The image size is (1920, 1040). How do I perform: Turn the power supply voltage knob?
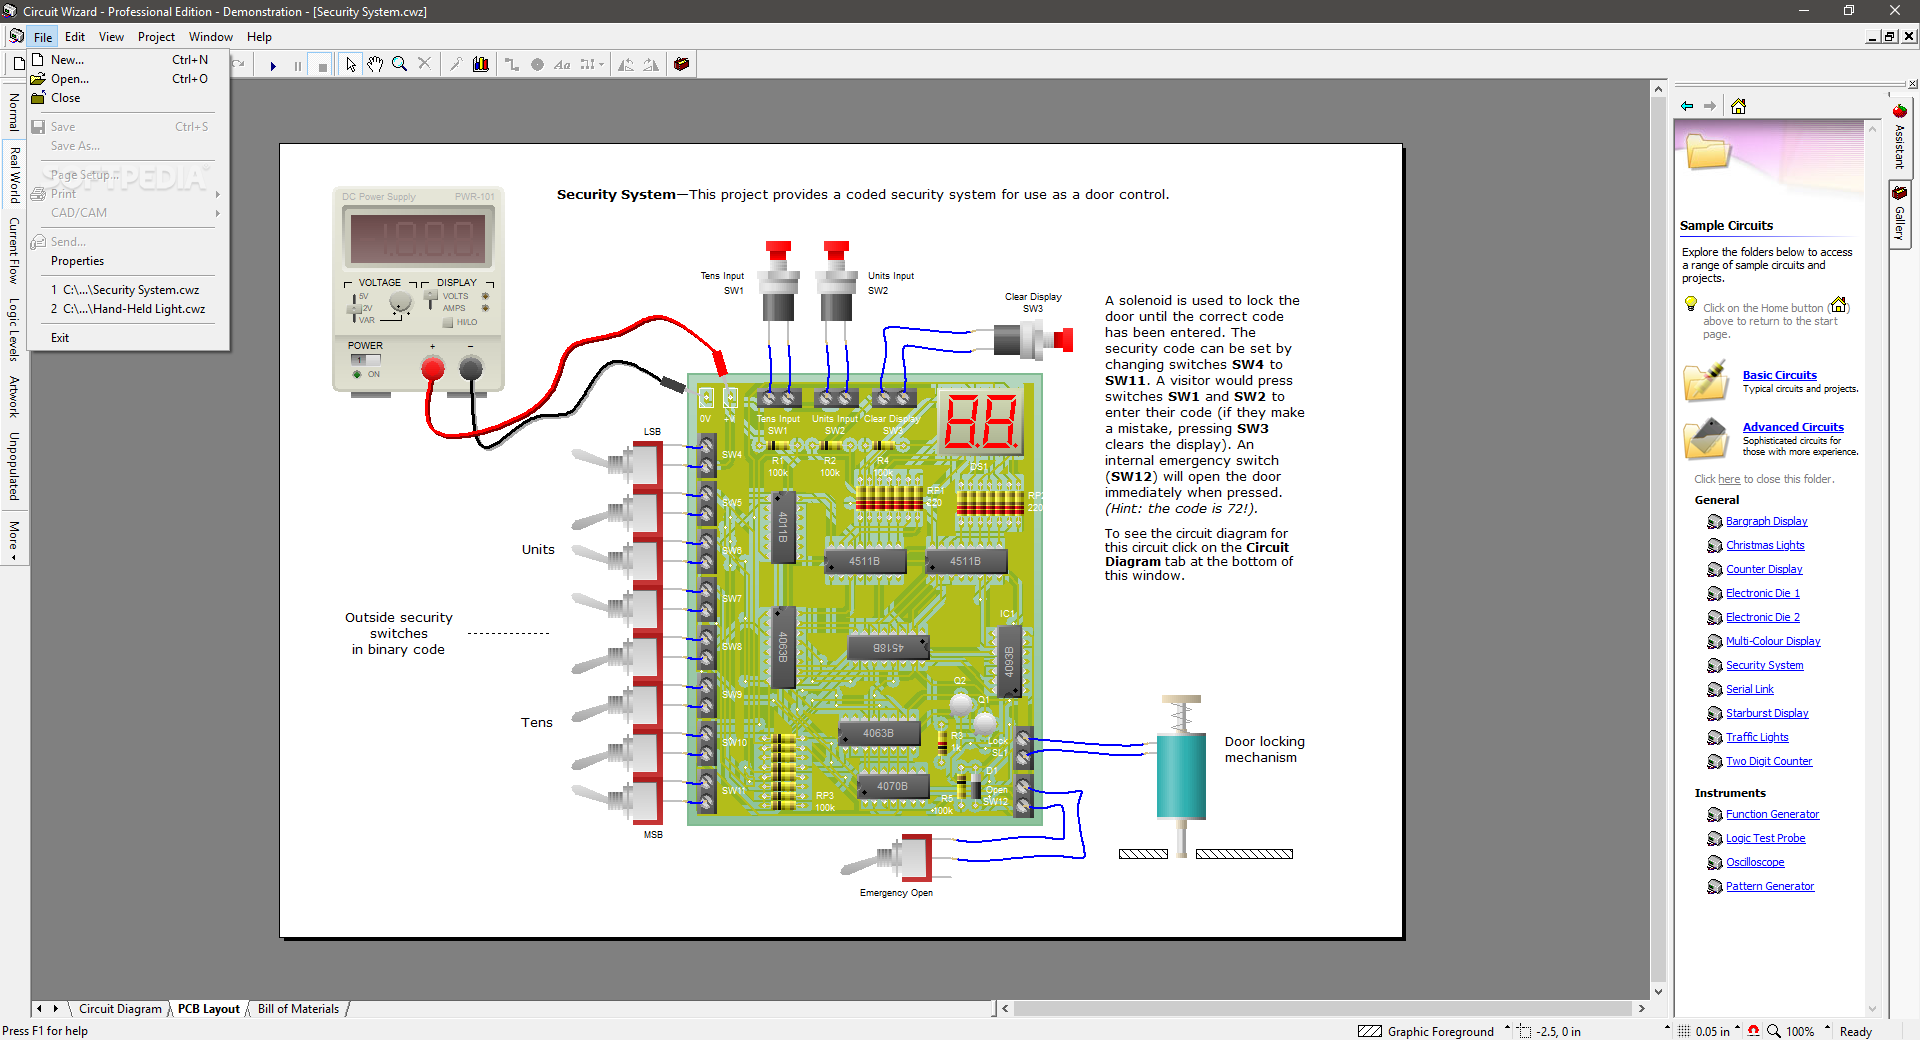click(x=400, y=302)
